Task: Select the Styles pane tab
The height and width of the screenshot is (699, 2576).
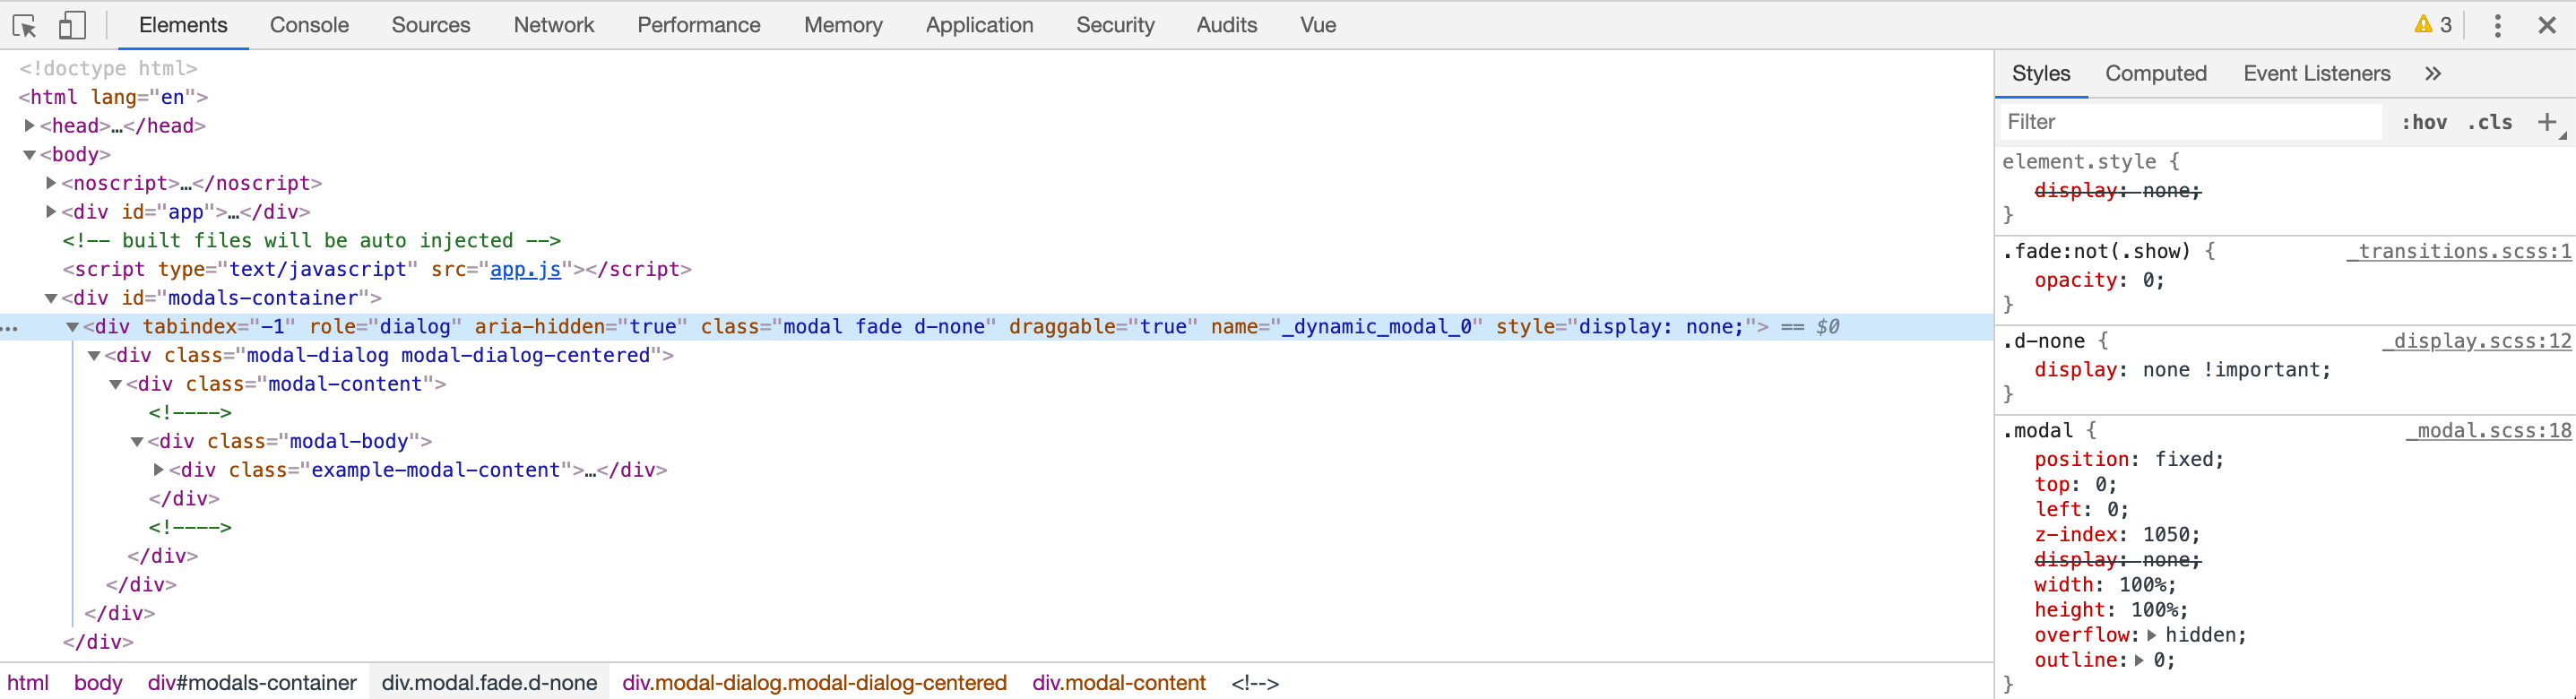Action: [2041, 73]
